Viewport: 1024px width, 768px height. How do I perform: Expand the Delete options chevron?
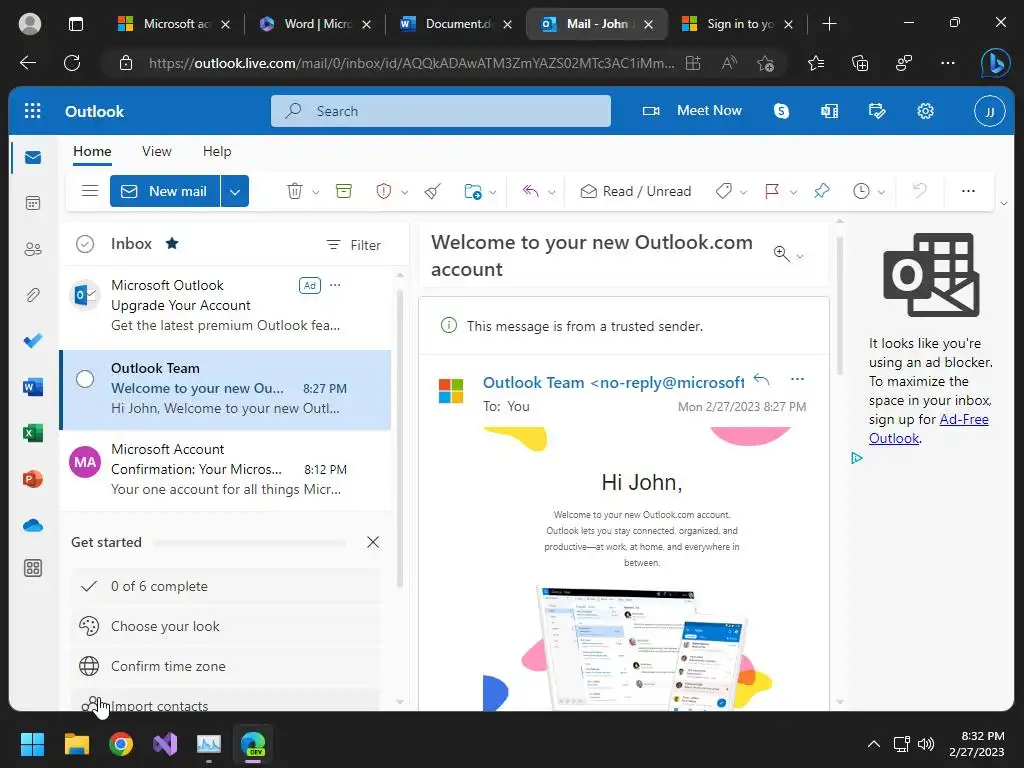315,192
